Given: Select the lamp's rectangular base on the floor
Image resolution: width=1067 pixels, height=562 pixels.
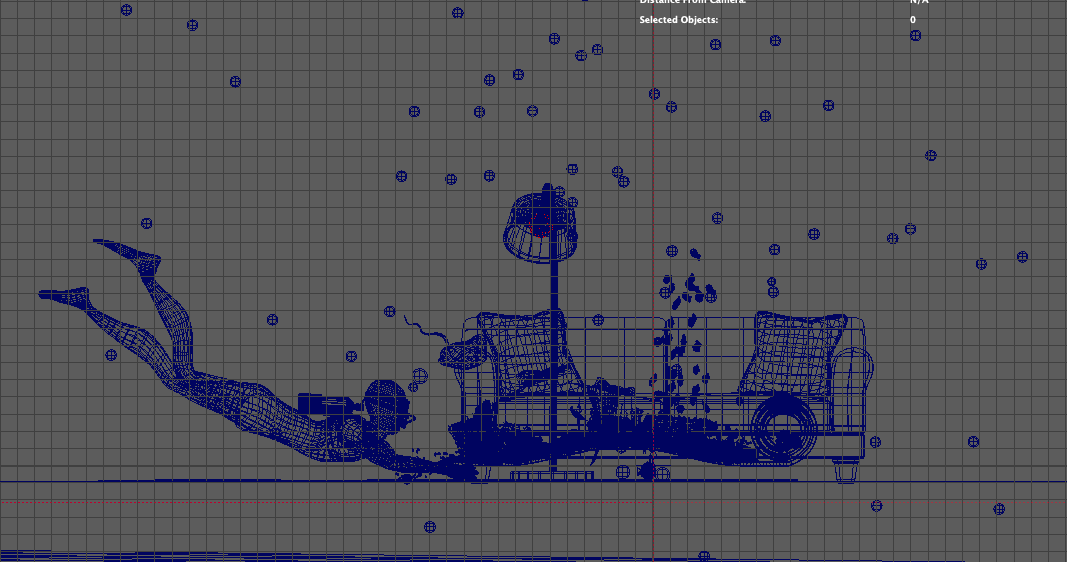Looking at the screenshot, I should (552, 476).
